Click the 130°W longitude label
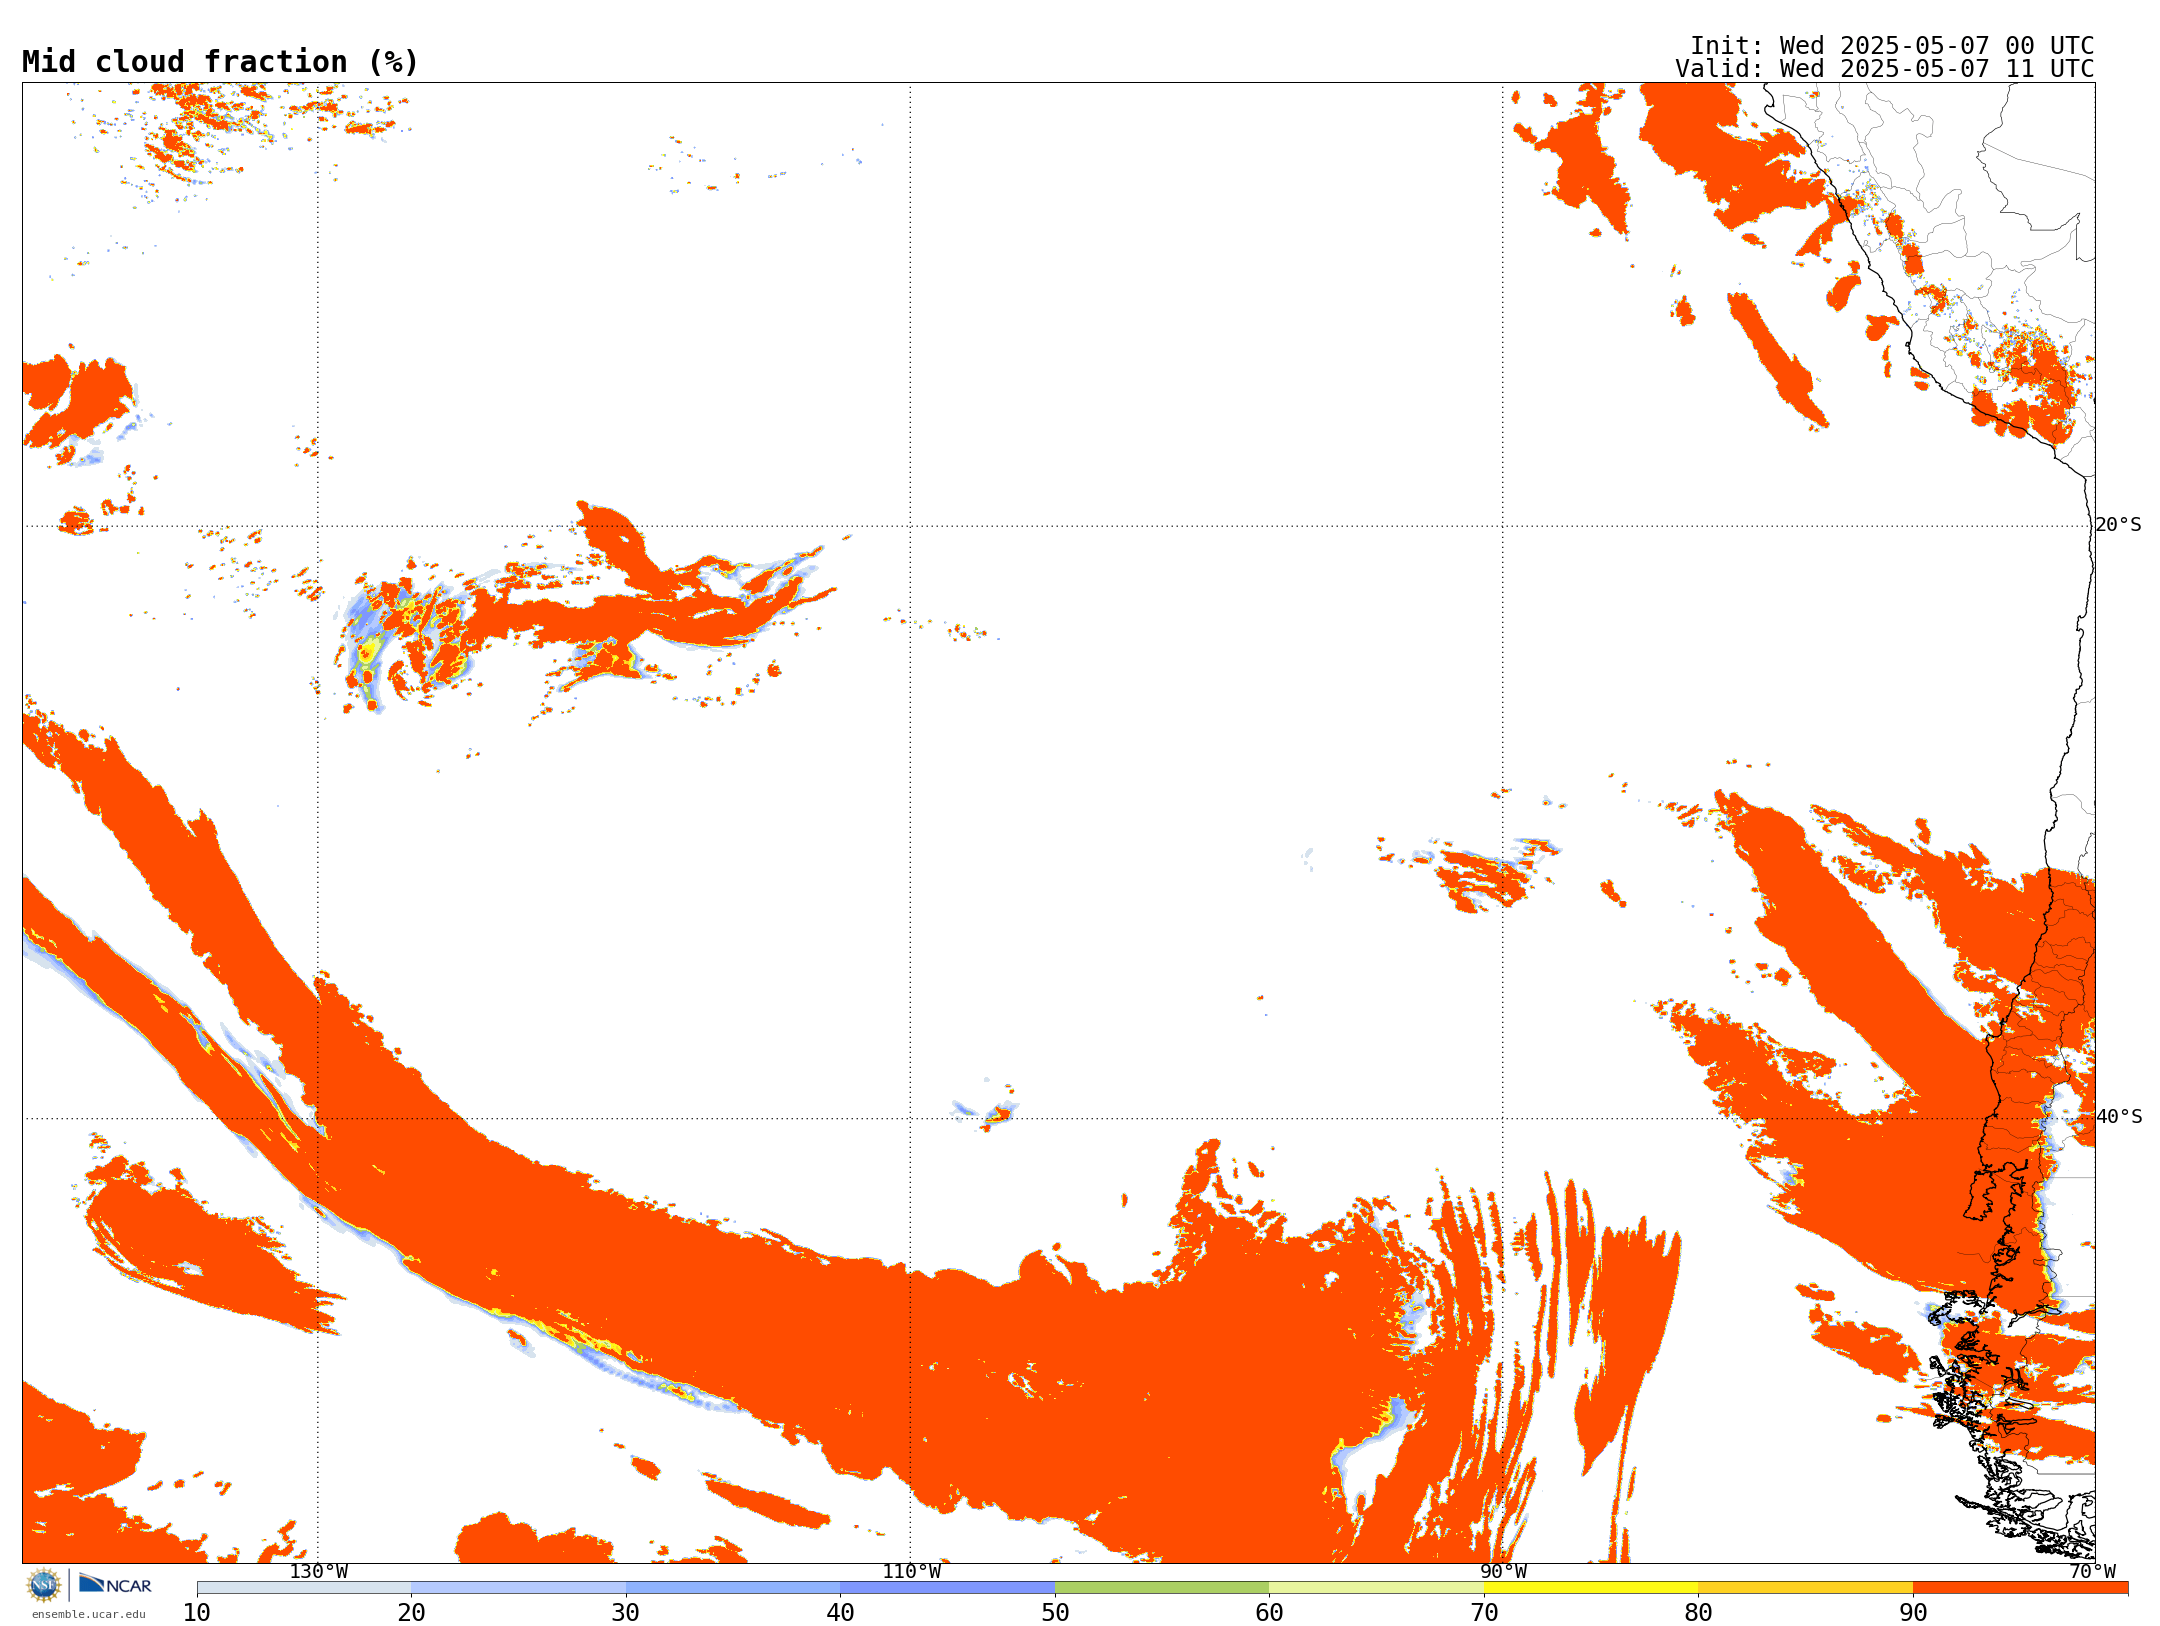The height and width of the screenshot is (1626, 2160). click(319, 1572)
